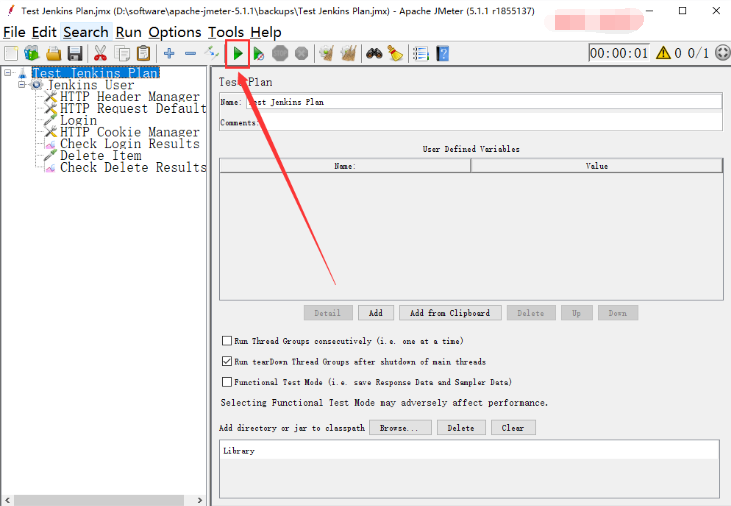Image resolution: width=731 pixels, height=506 pixels.
Task: Select the Login sampler in tree
Action: point(78,120)
